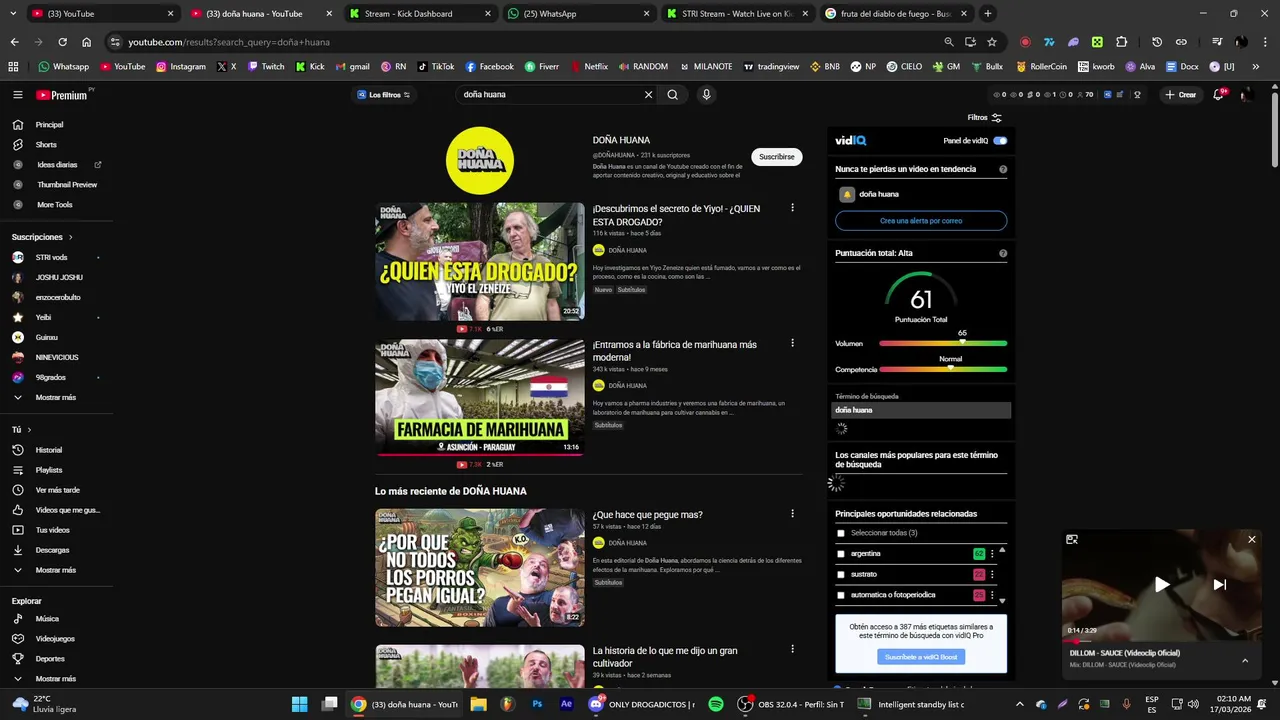
Task: Switch to STRI Stream Watch Live tab
Action: (737, 14)
